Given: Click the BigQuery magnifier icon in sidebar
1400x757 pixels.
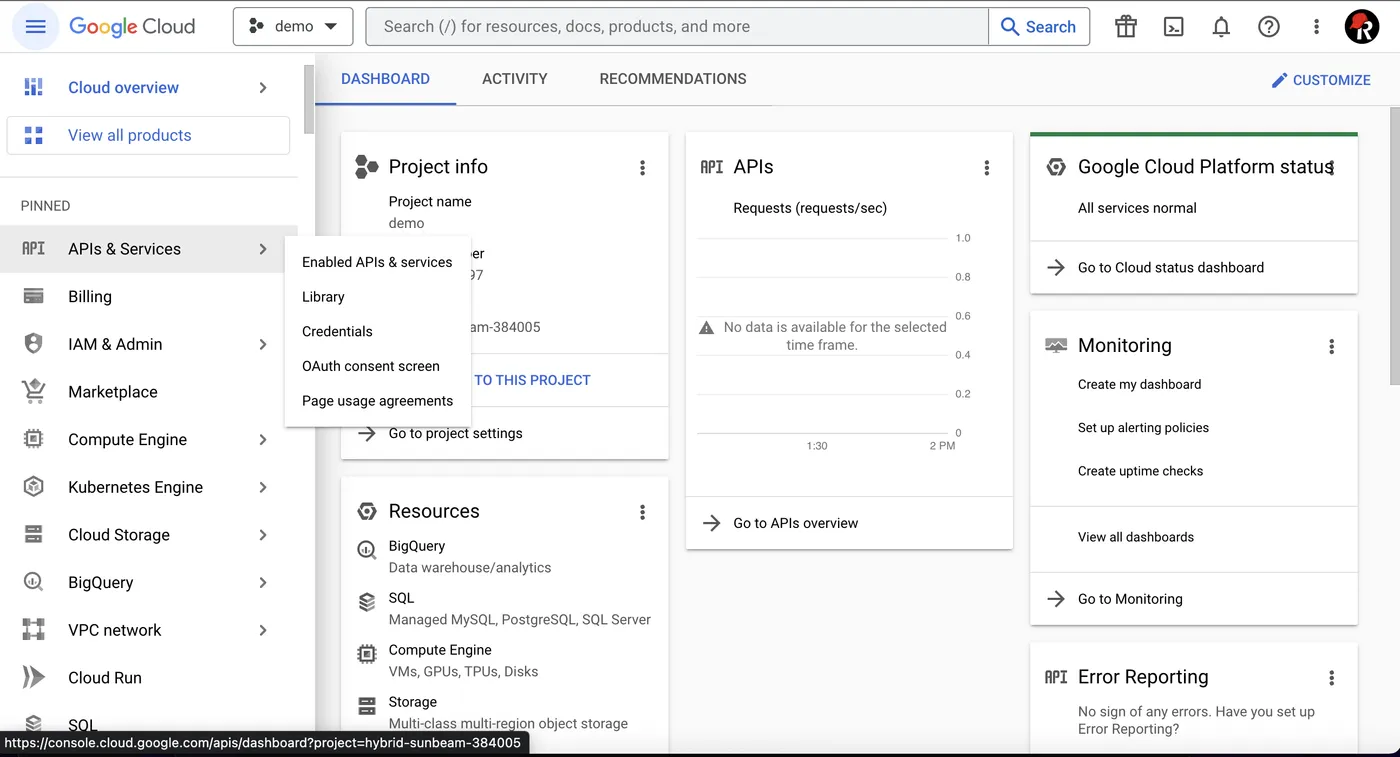Looking at the screenshot, I should (34, 582).
